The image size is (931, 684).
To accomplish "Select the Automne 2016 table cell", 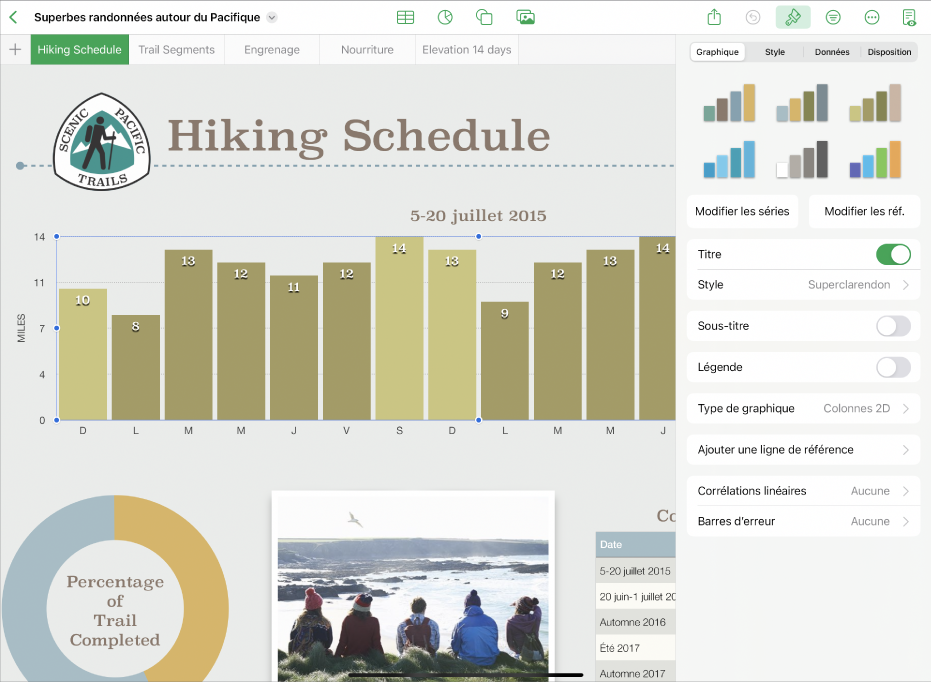I will coord(635,622).
